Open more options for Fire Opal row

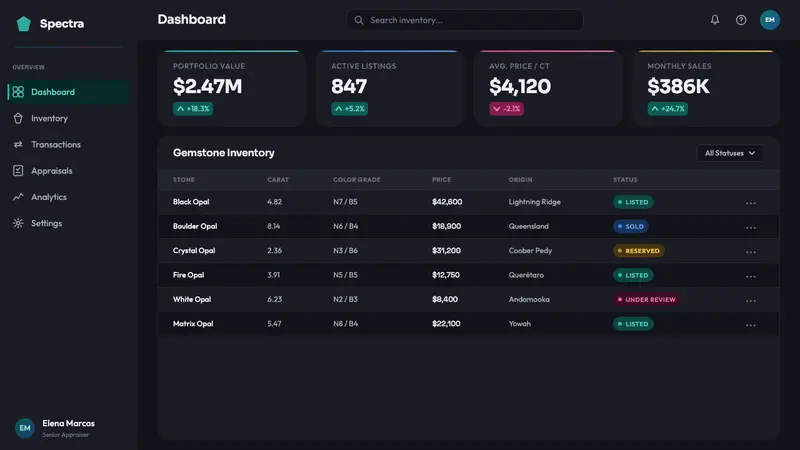click(751, 277)
